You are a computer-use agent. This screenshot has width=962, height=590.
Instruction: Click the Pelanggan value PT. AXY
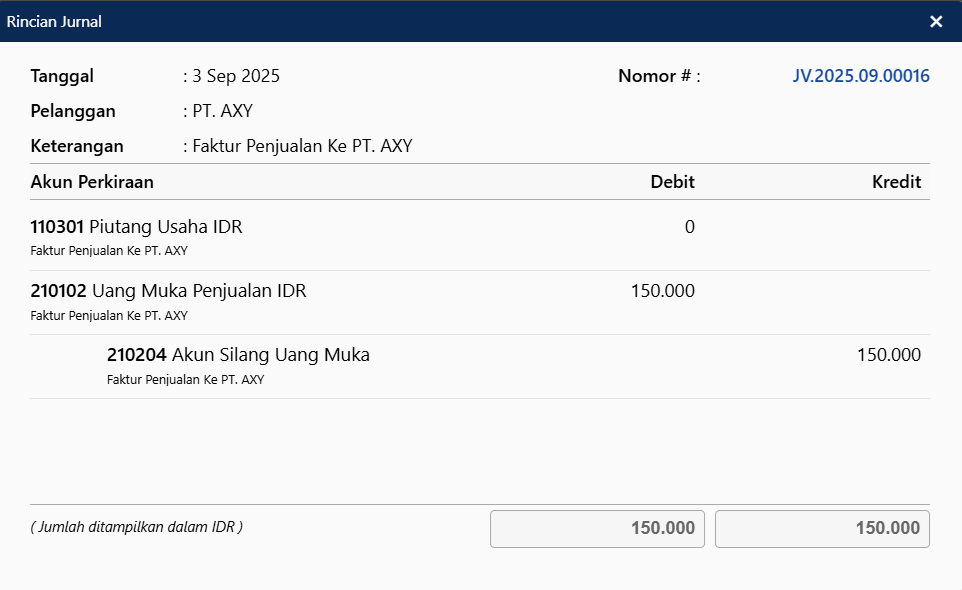coord(223,111)
